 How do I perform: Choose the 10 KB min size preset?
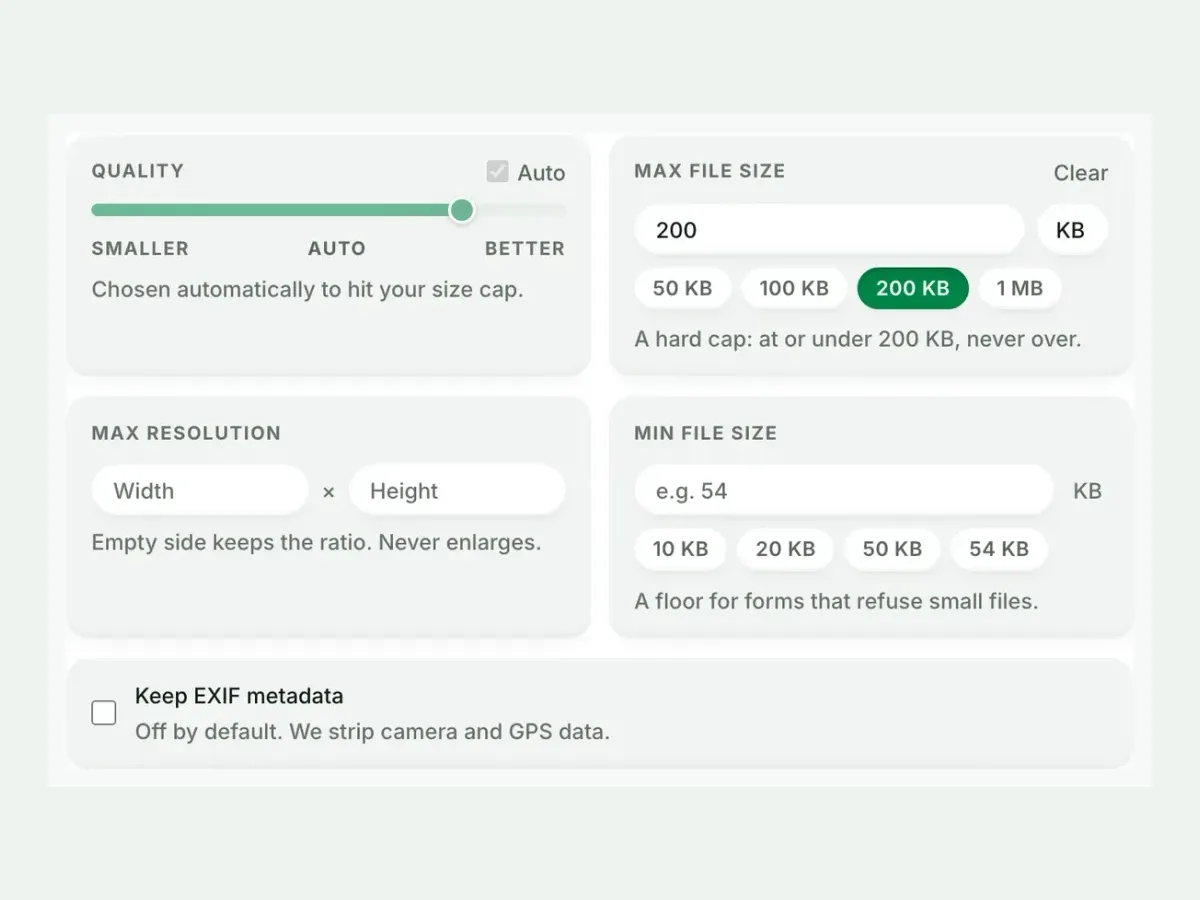pyautogui.click(x=681, y=549)
